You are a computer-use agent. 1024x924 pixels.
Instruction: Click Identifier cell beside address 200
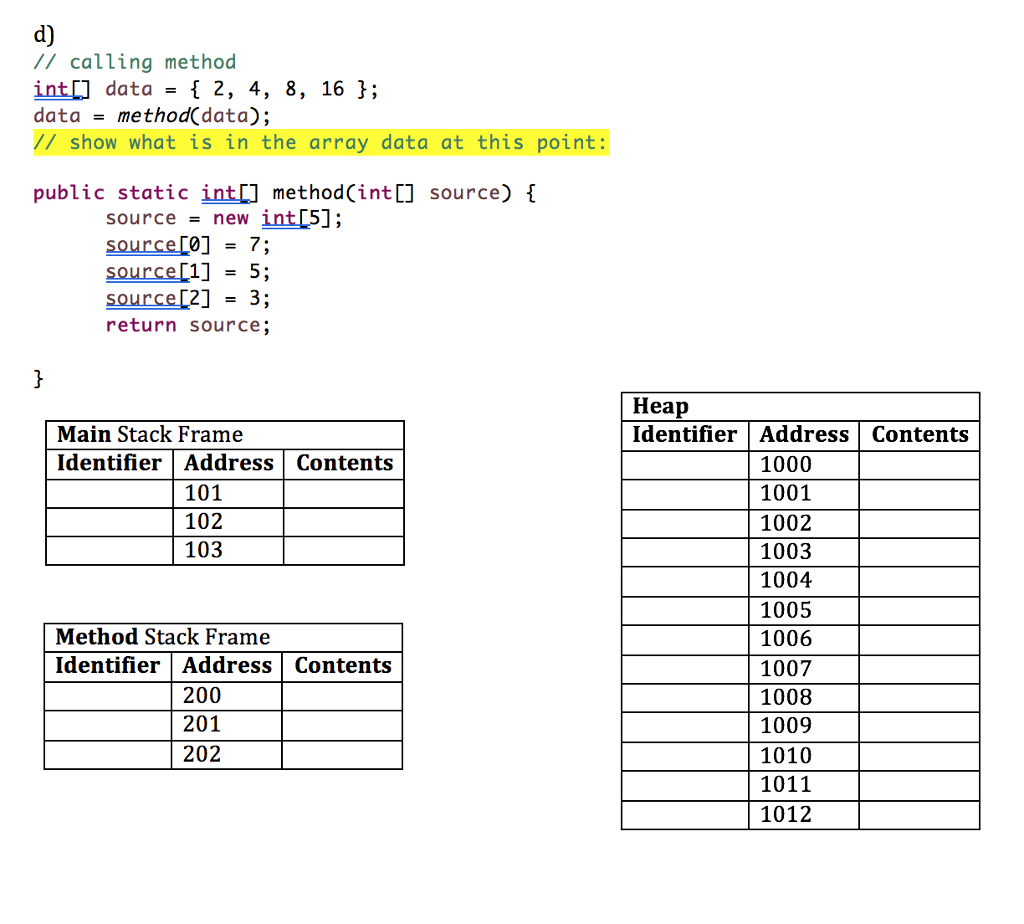click(x=108, y=696)
